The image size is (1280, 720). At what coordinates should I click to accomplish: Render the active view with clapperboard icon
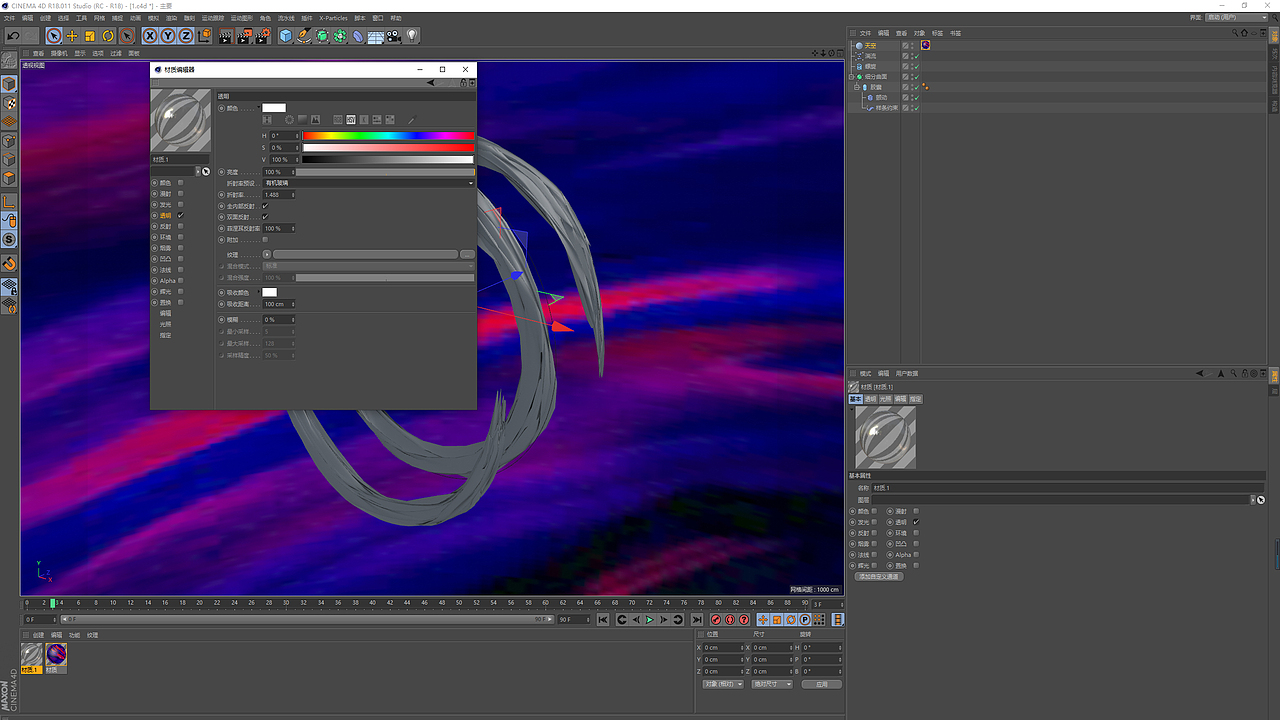(x=226, y=36)
